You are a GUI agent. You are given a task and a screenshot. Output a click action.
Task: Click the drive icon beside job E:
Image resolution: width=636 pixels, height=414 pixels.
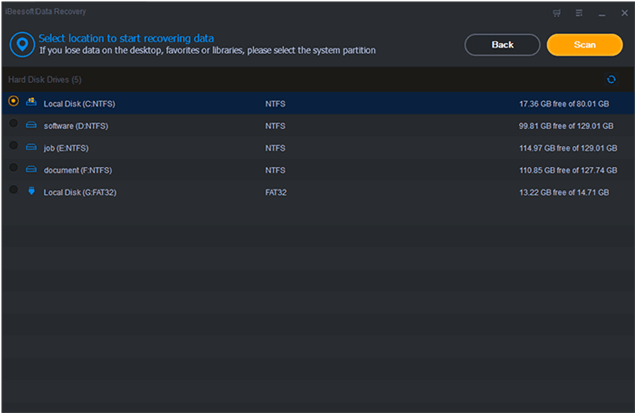31,146
